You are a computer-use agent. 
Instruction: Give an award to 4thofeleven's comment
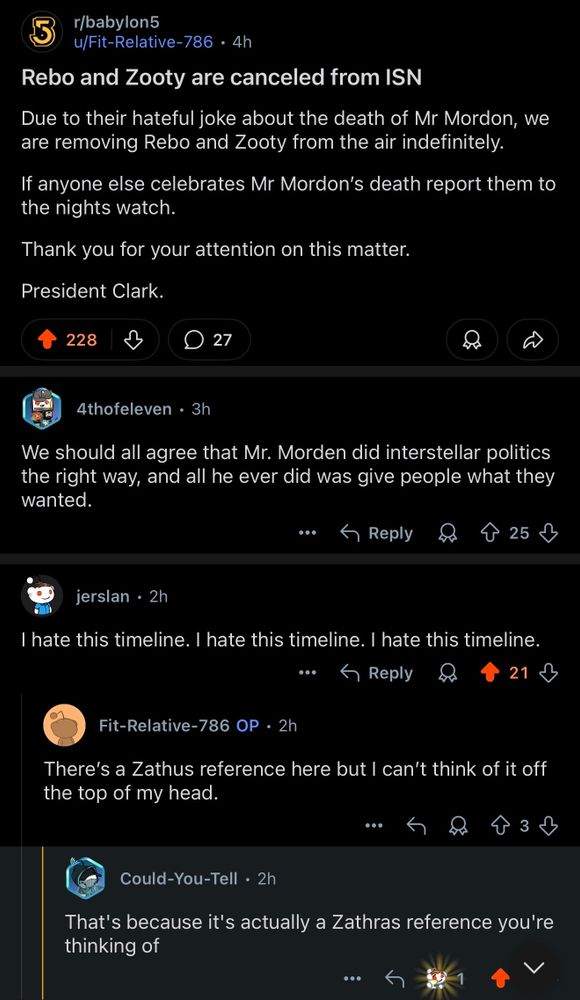coord(447,533)
